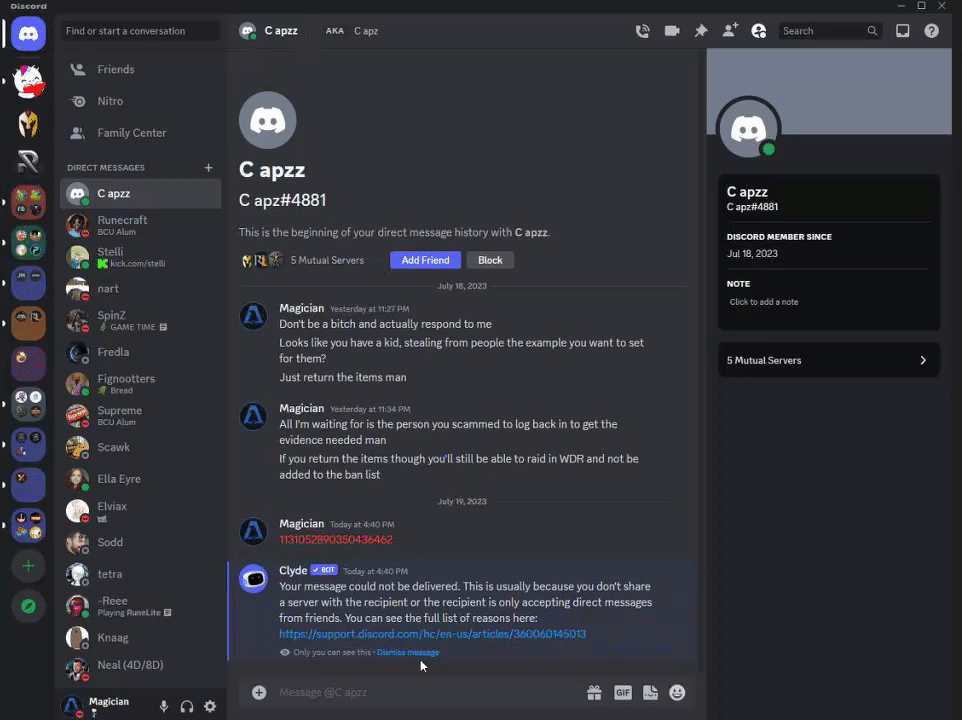The image size is (962, 720).
Task: Show pinned messages icon
Action: (701, 31)
